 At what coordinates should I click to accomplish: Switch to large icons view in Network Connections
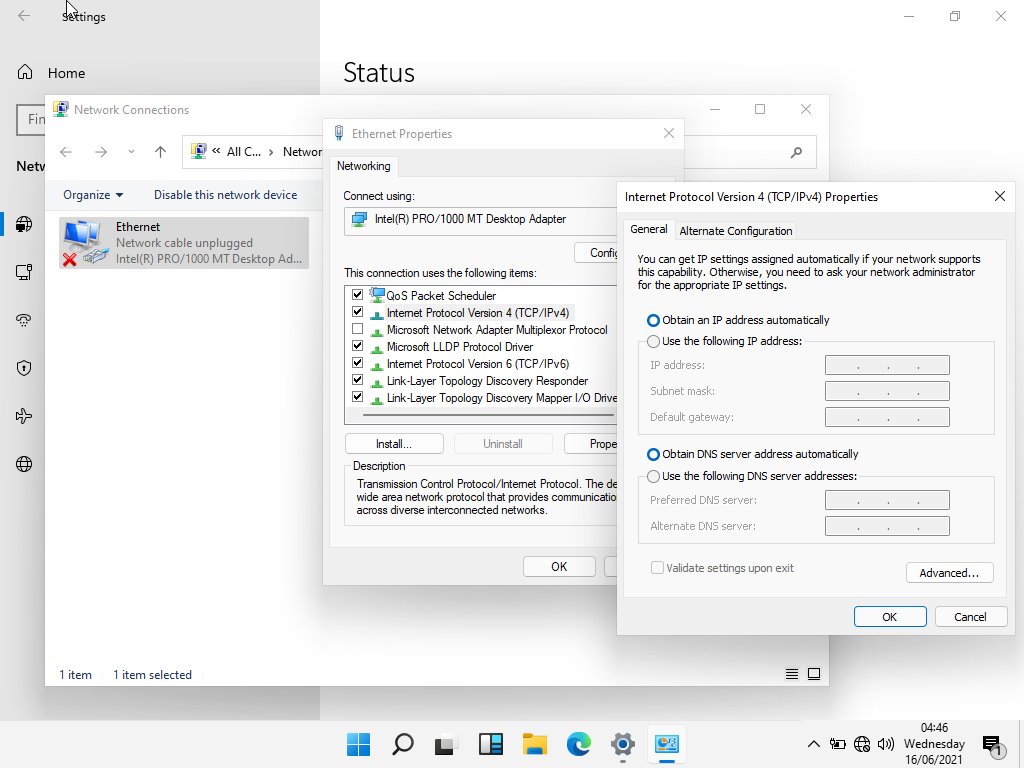pos(814,674)
